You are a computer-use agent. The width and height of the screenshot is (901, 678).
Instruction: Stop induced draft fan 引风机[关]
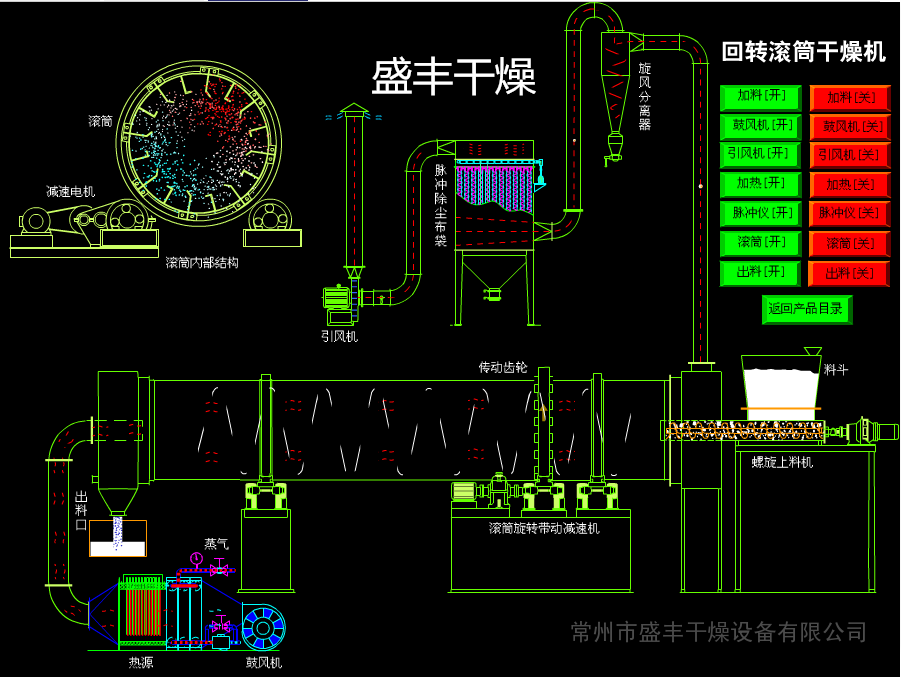[x=849, y=156]
